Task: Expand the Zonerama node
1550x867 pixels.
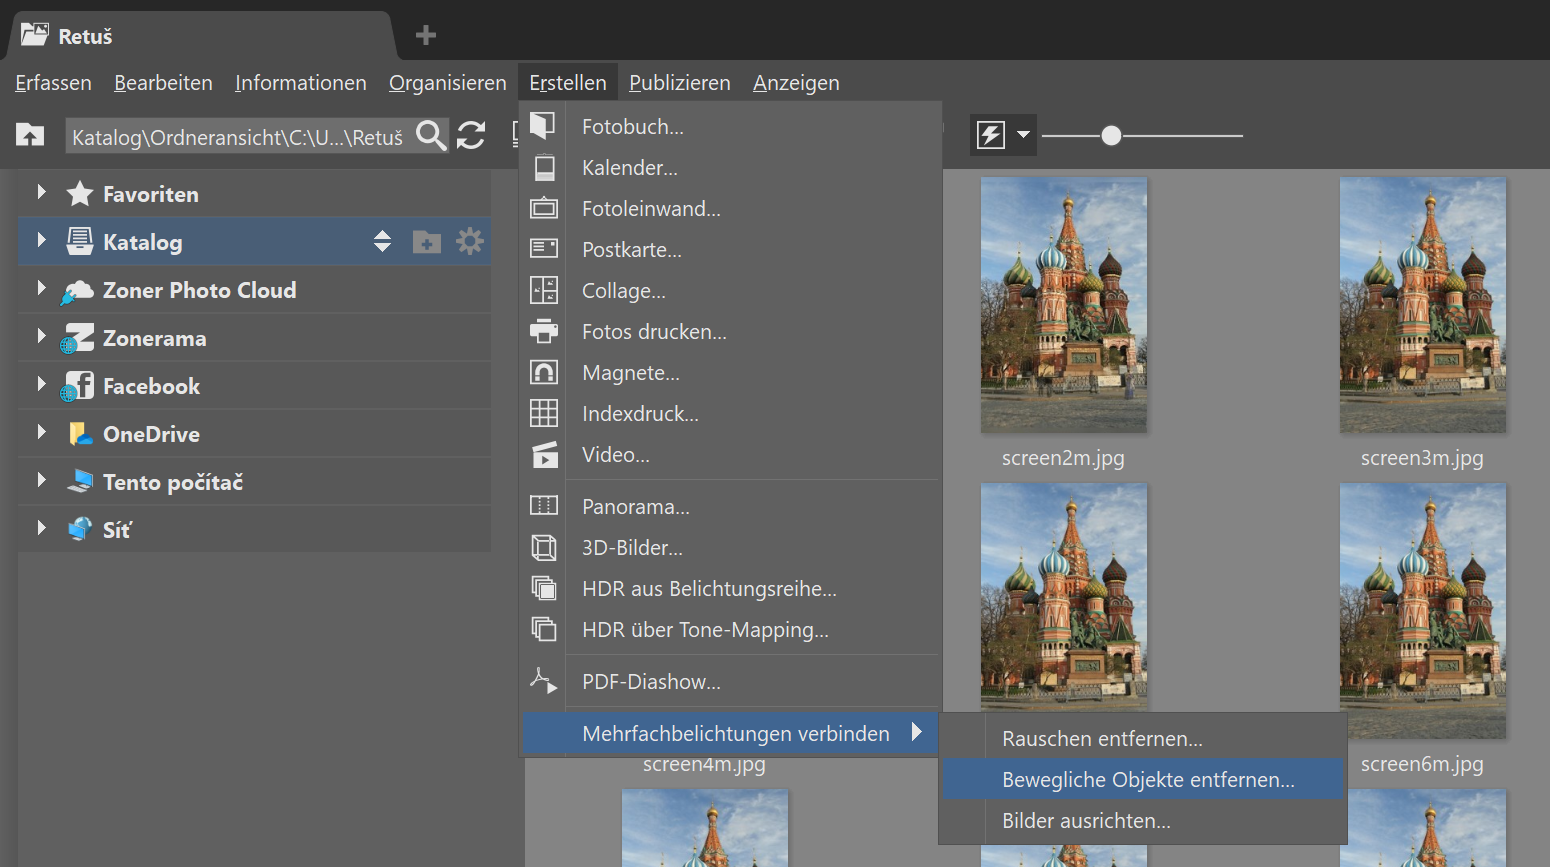Action: tap(41, 336)
